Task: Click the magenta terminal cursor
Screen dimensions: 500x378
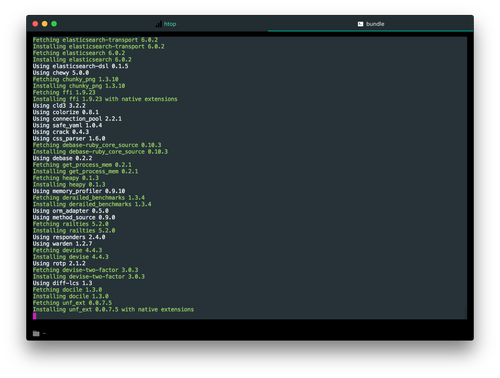Action: click(35, 316)
